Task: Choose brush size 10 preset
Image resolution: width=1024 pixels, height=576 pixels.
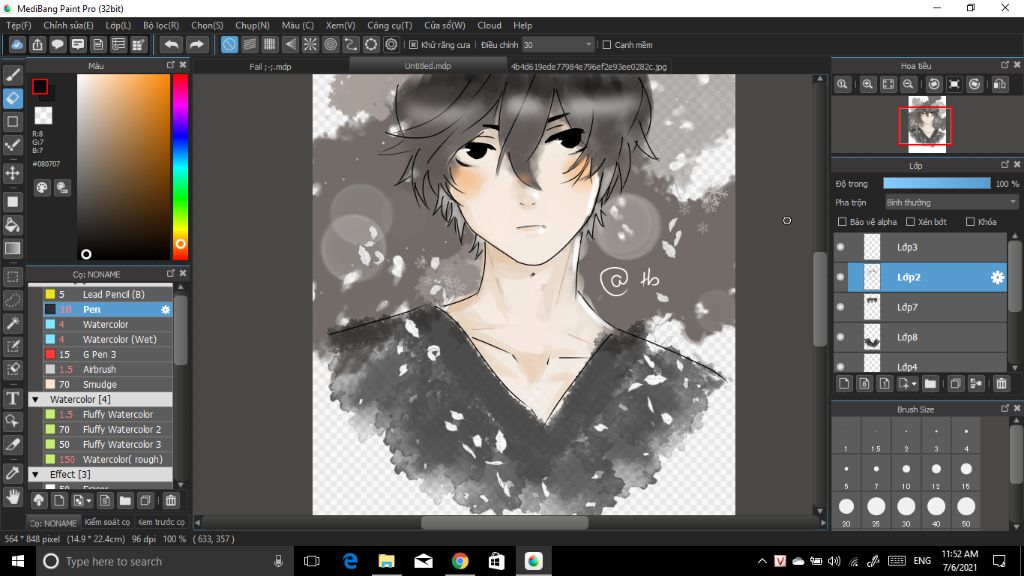Action: tap(906, 473)
